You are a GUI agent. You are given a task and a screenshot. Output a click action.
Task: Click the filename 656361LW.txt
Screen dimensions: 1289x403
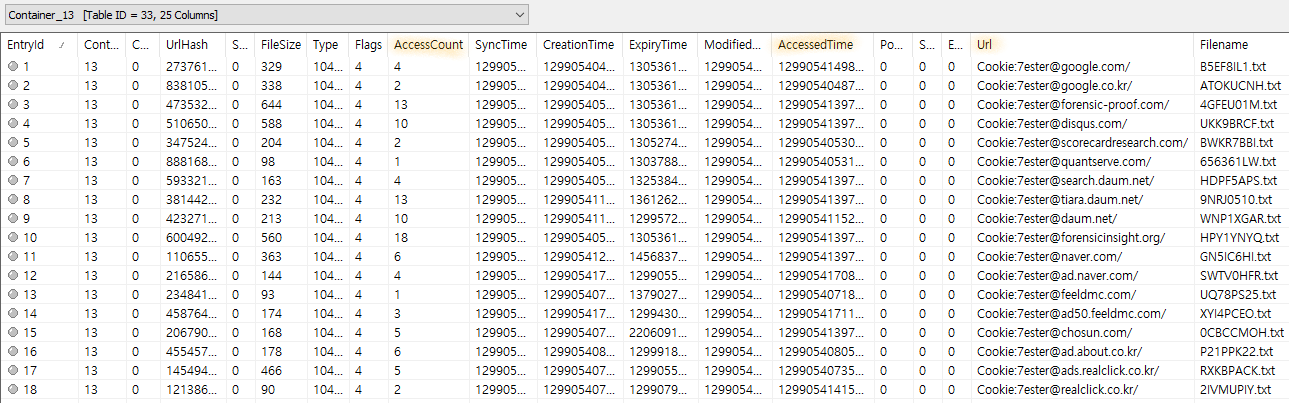click(x=1238, y=161)
